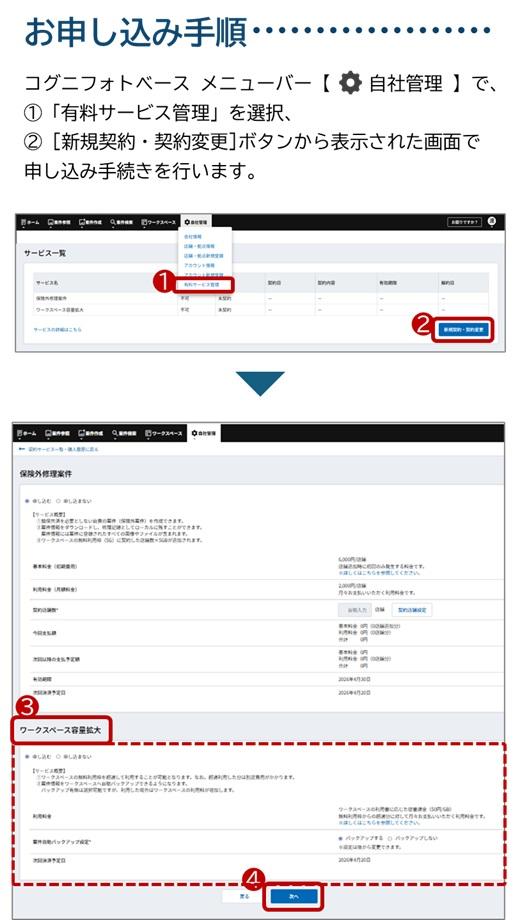This screenshot has height=920, width=520.
Task: Click the 契約店舗数 input field
Action: click(x=355, y=610)
